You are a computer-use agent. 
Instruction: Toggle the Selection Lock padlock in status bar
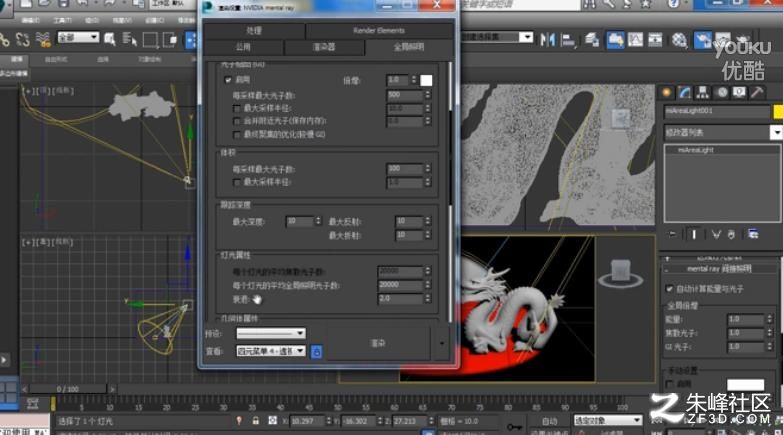(x=256, y=421)
